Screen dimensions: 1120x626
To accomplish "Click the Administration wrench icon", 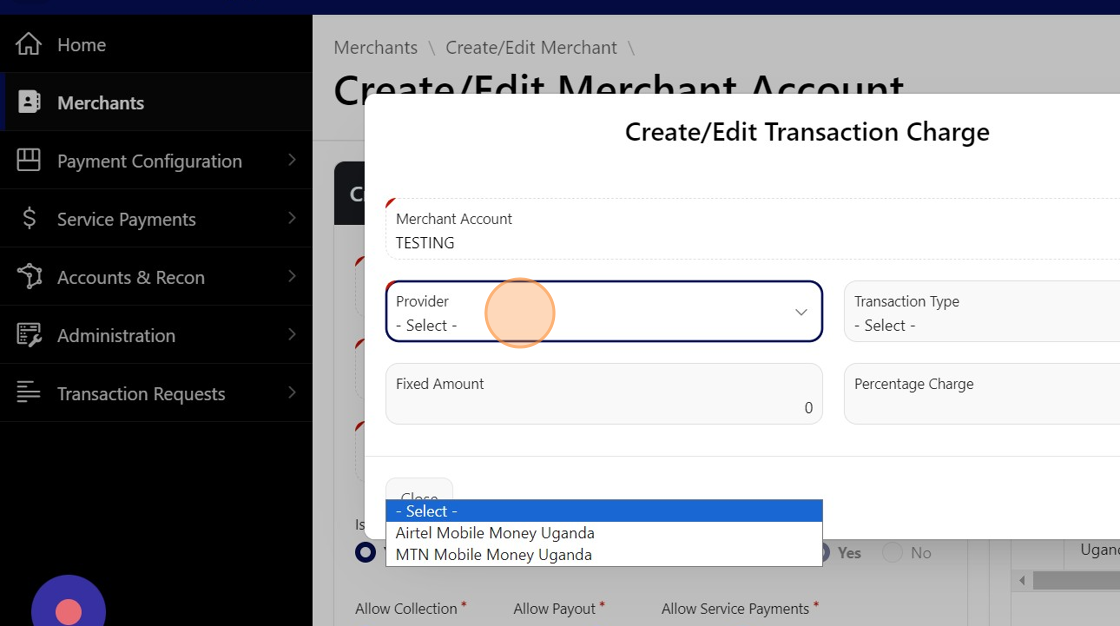I will (29, 335).
